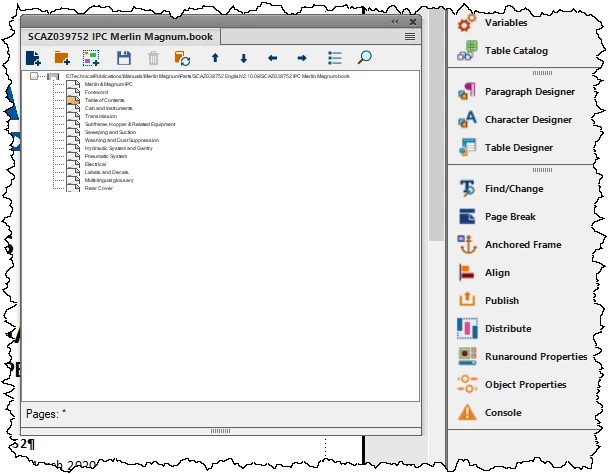Open the book panel hamburger menu
609x474 pixels.
click(x=410, y=37)
